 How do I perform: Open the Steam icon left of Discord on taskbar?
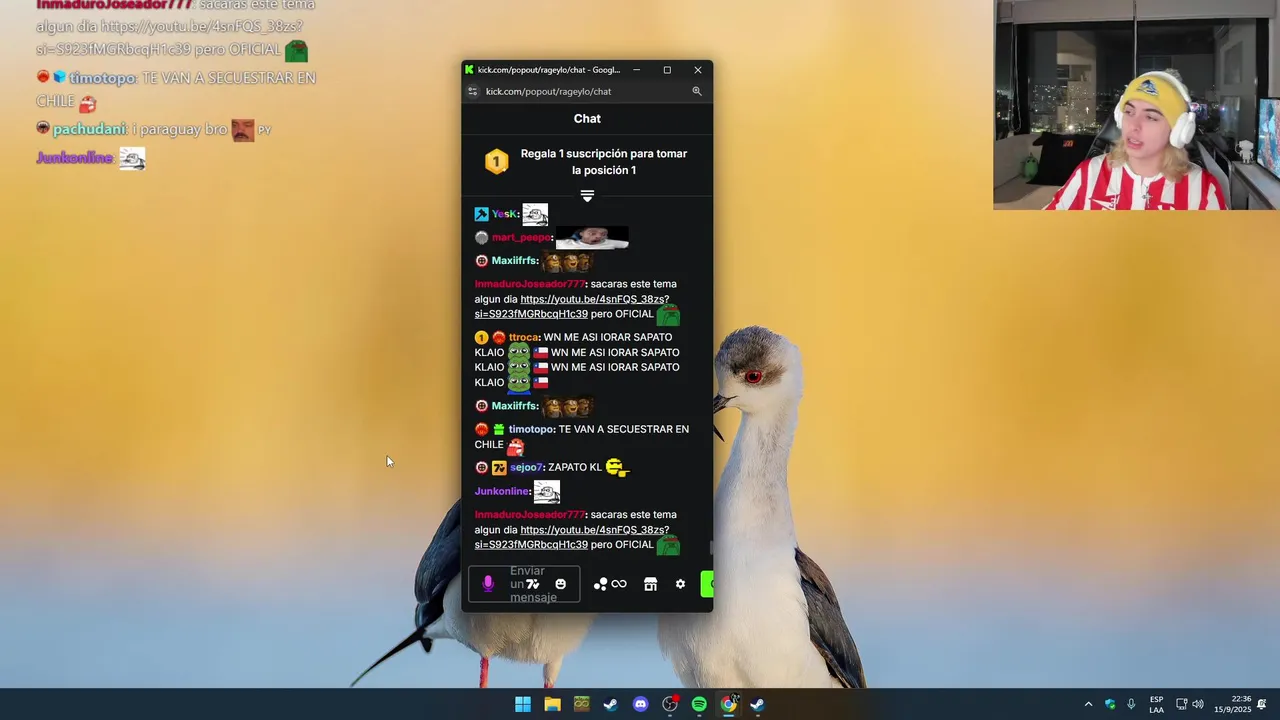(611, 704)
